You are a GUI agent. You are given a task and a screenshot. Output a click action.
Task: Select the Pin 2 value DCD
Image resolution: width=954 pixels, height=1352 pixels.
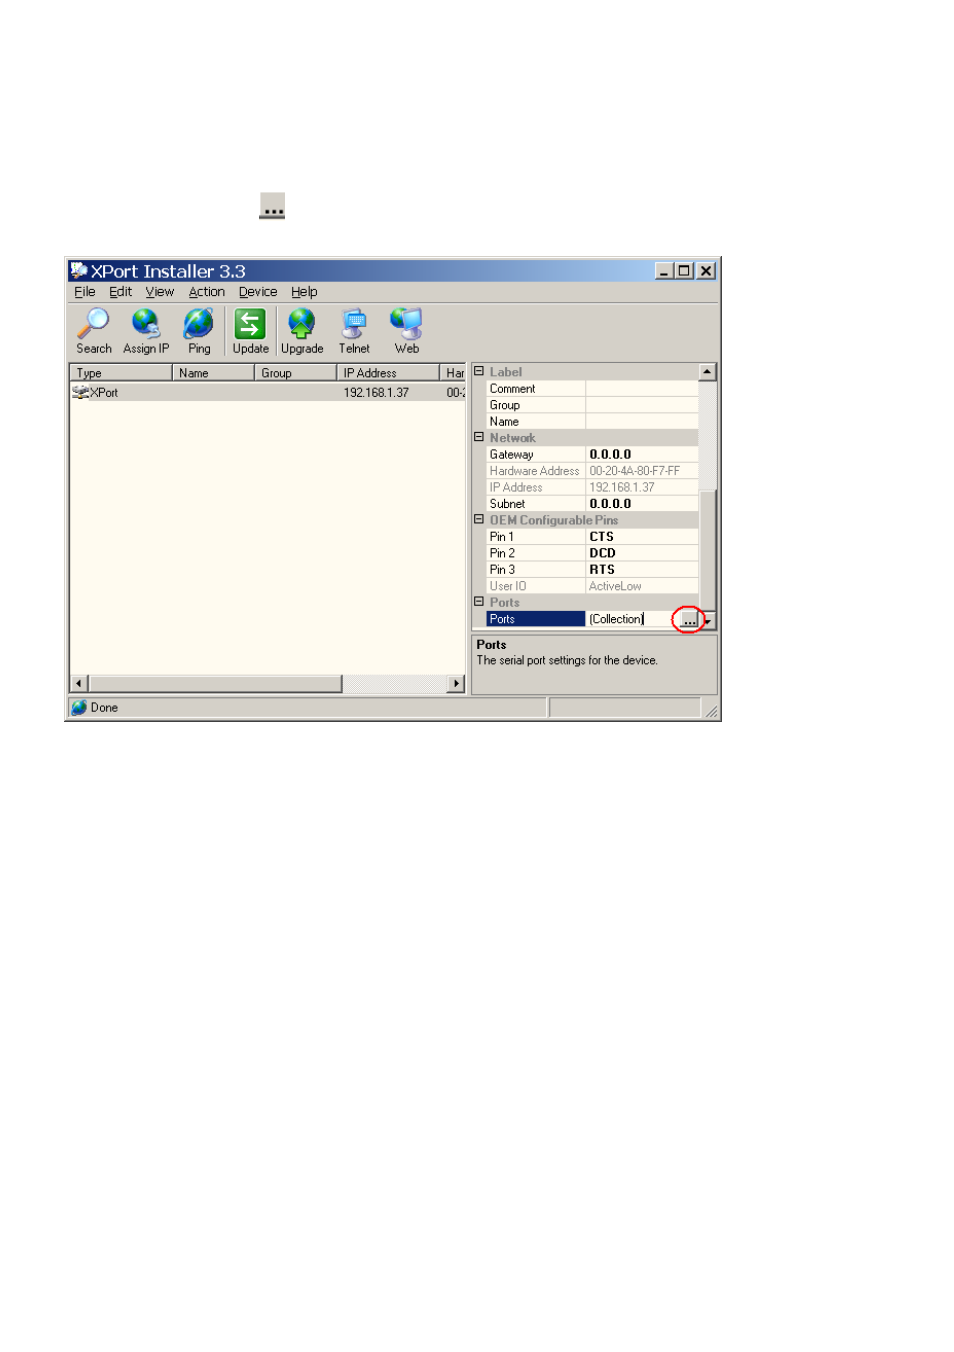602,553
